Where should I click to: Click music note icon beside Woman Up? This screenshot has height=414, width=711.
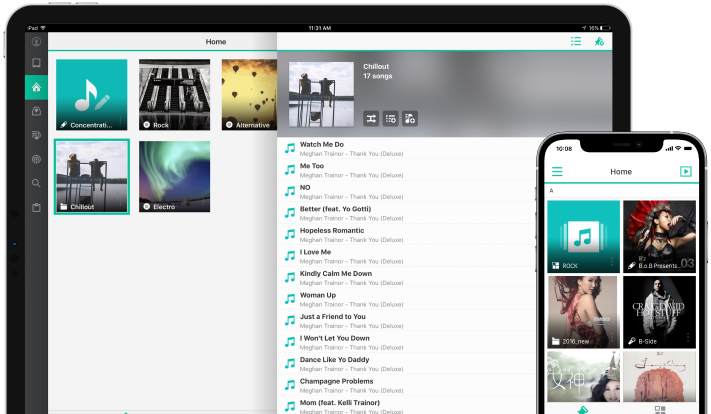tap(290, 299)
